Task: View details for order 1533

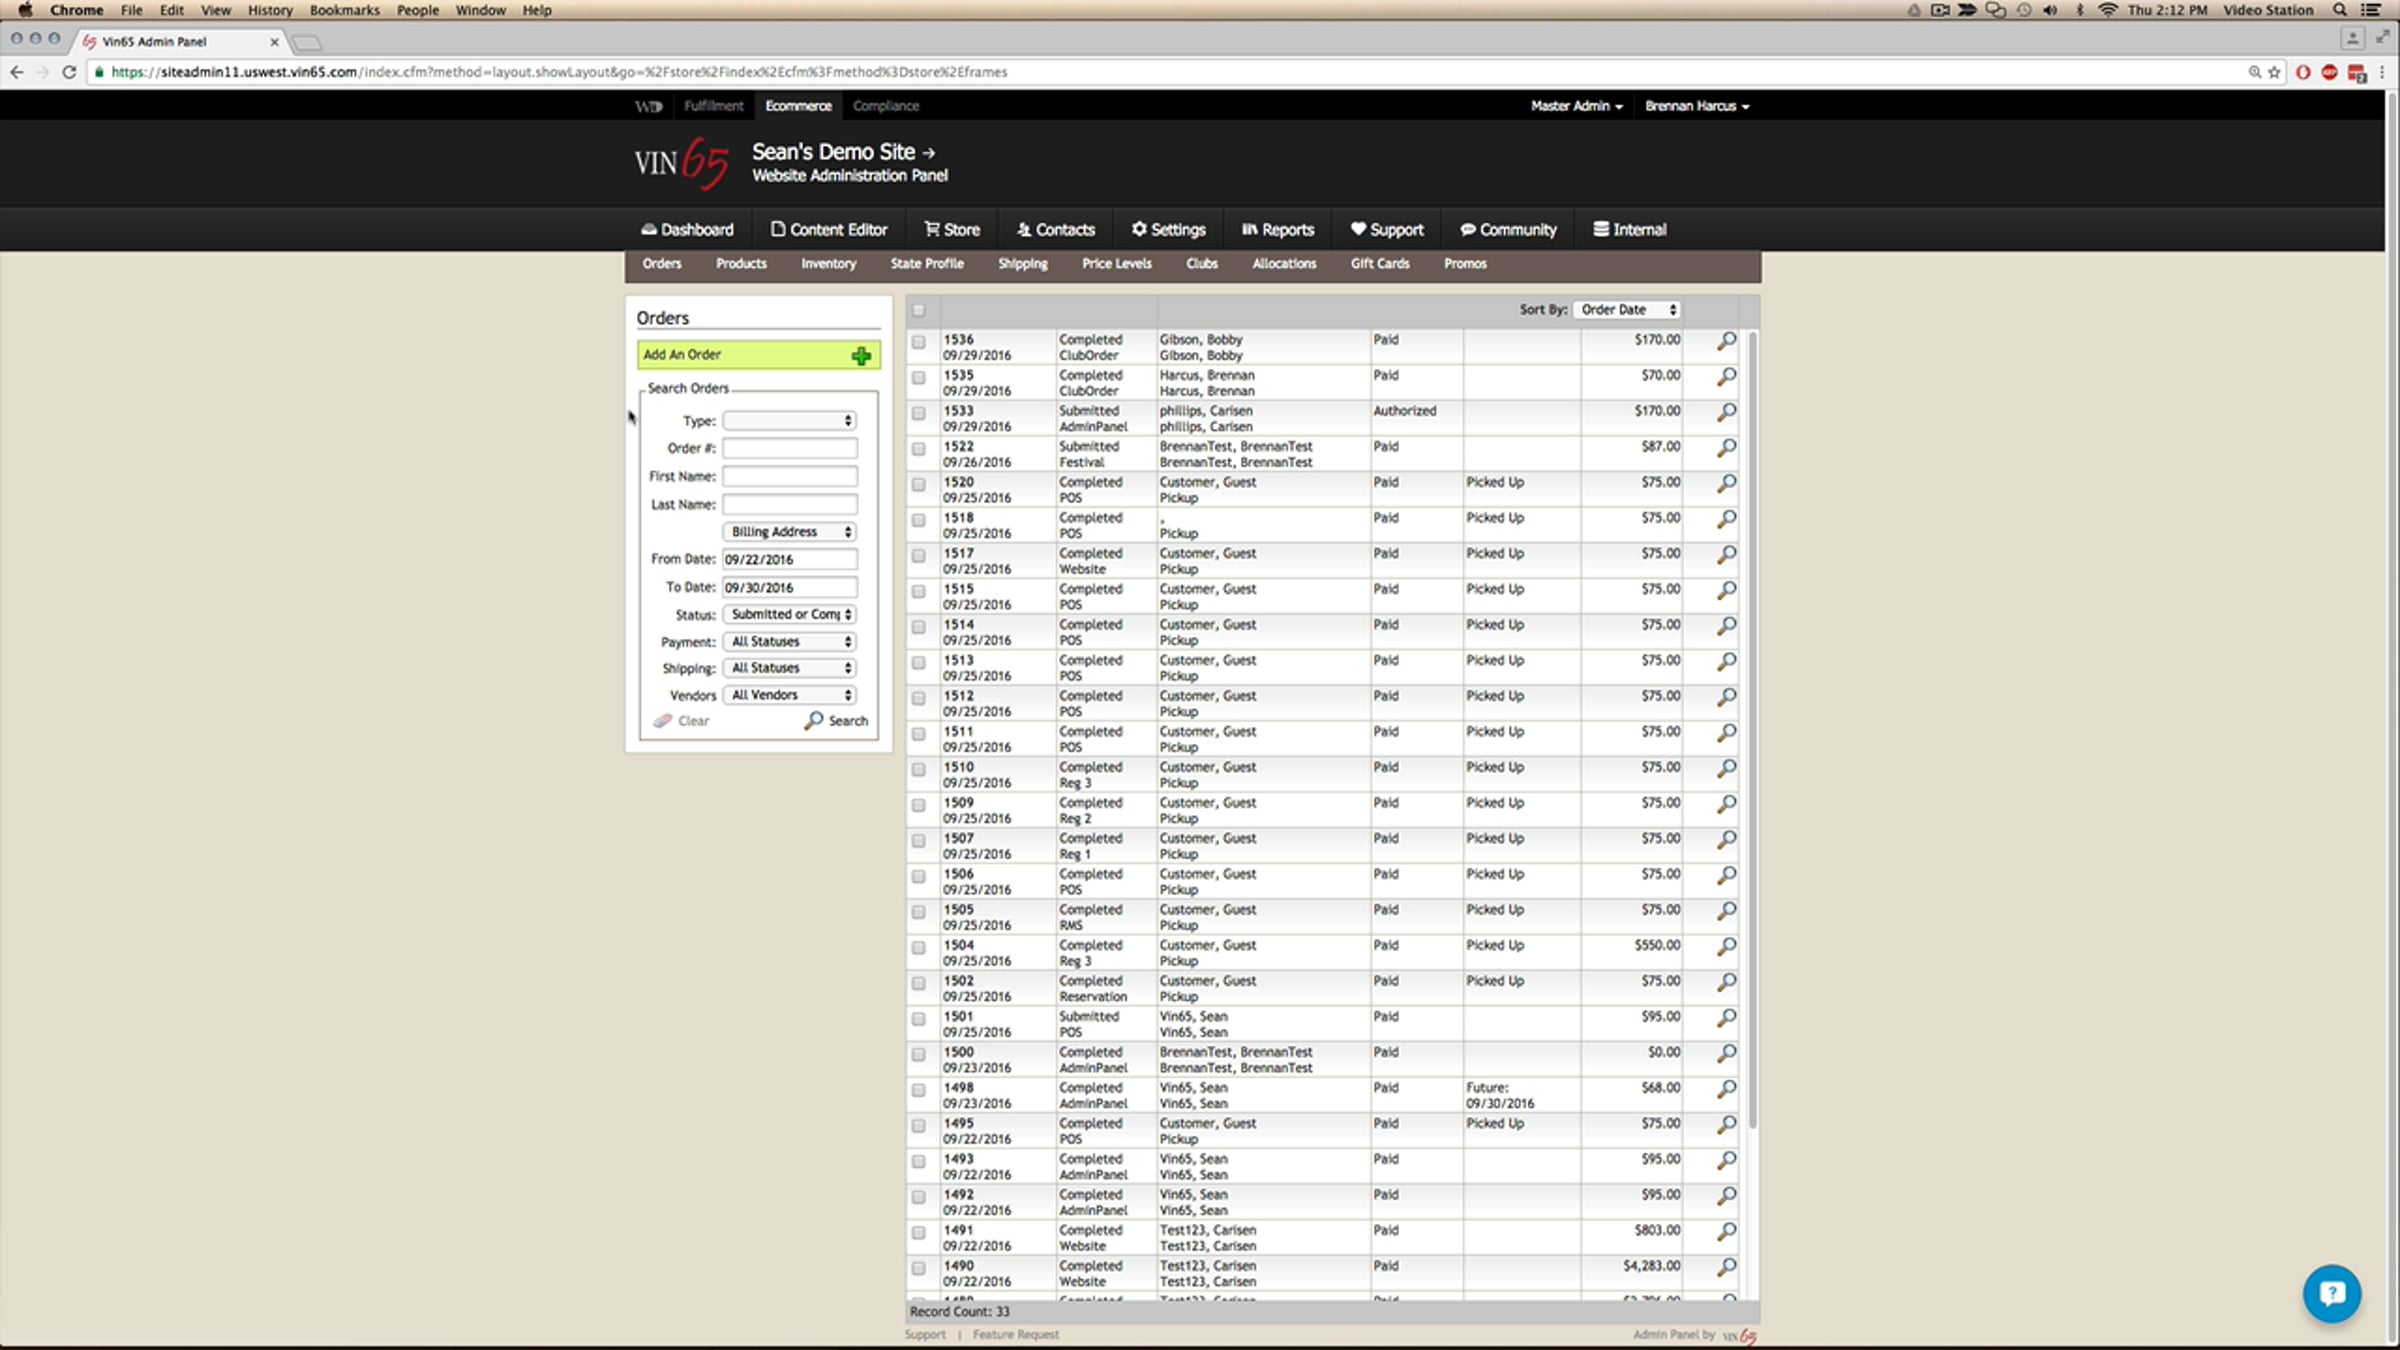Action: click(1726, 413)
